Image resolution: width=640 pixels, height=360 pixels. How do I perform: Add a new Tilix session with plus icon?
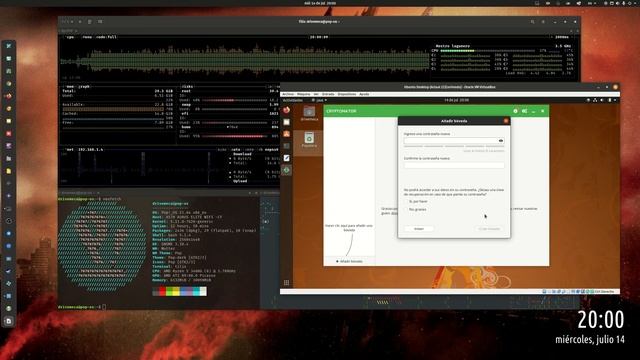click(x=80, y=22)
